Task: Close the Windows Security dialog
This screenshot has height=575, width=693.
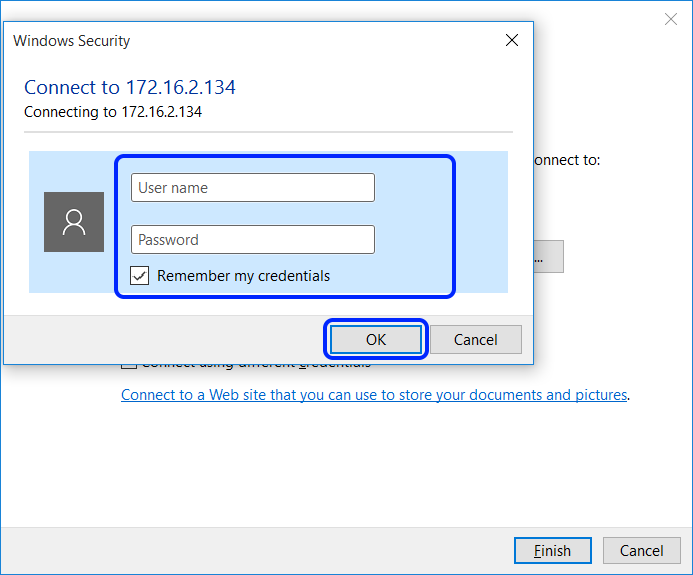Action: click(x=512, y=40)
